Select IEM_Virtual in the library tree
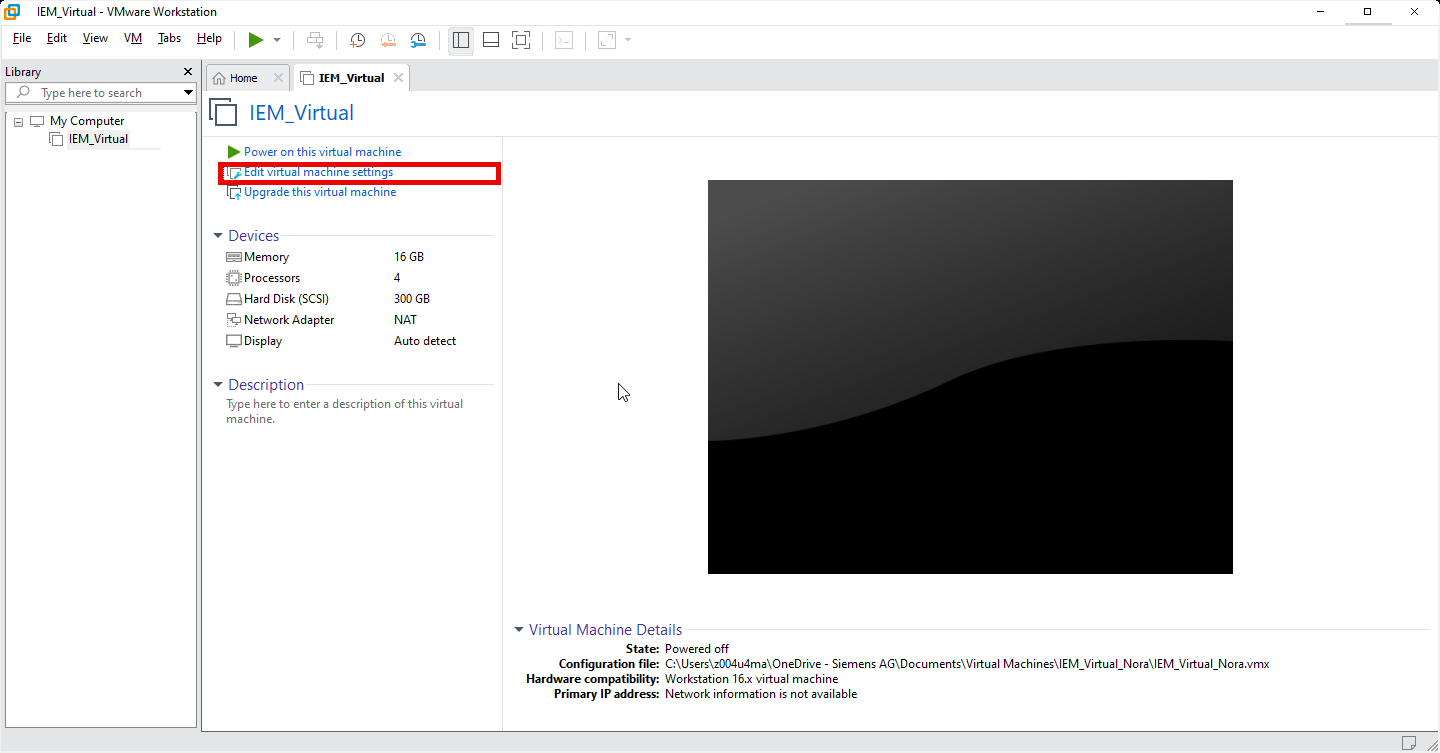The width and height of the screenshot is (1440, 753). point(97,138)
